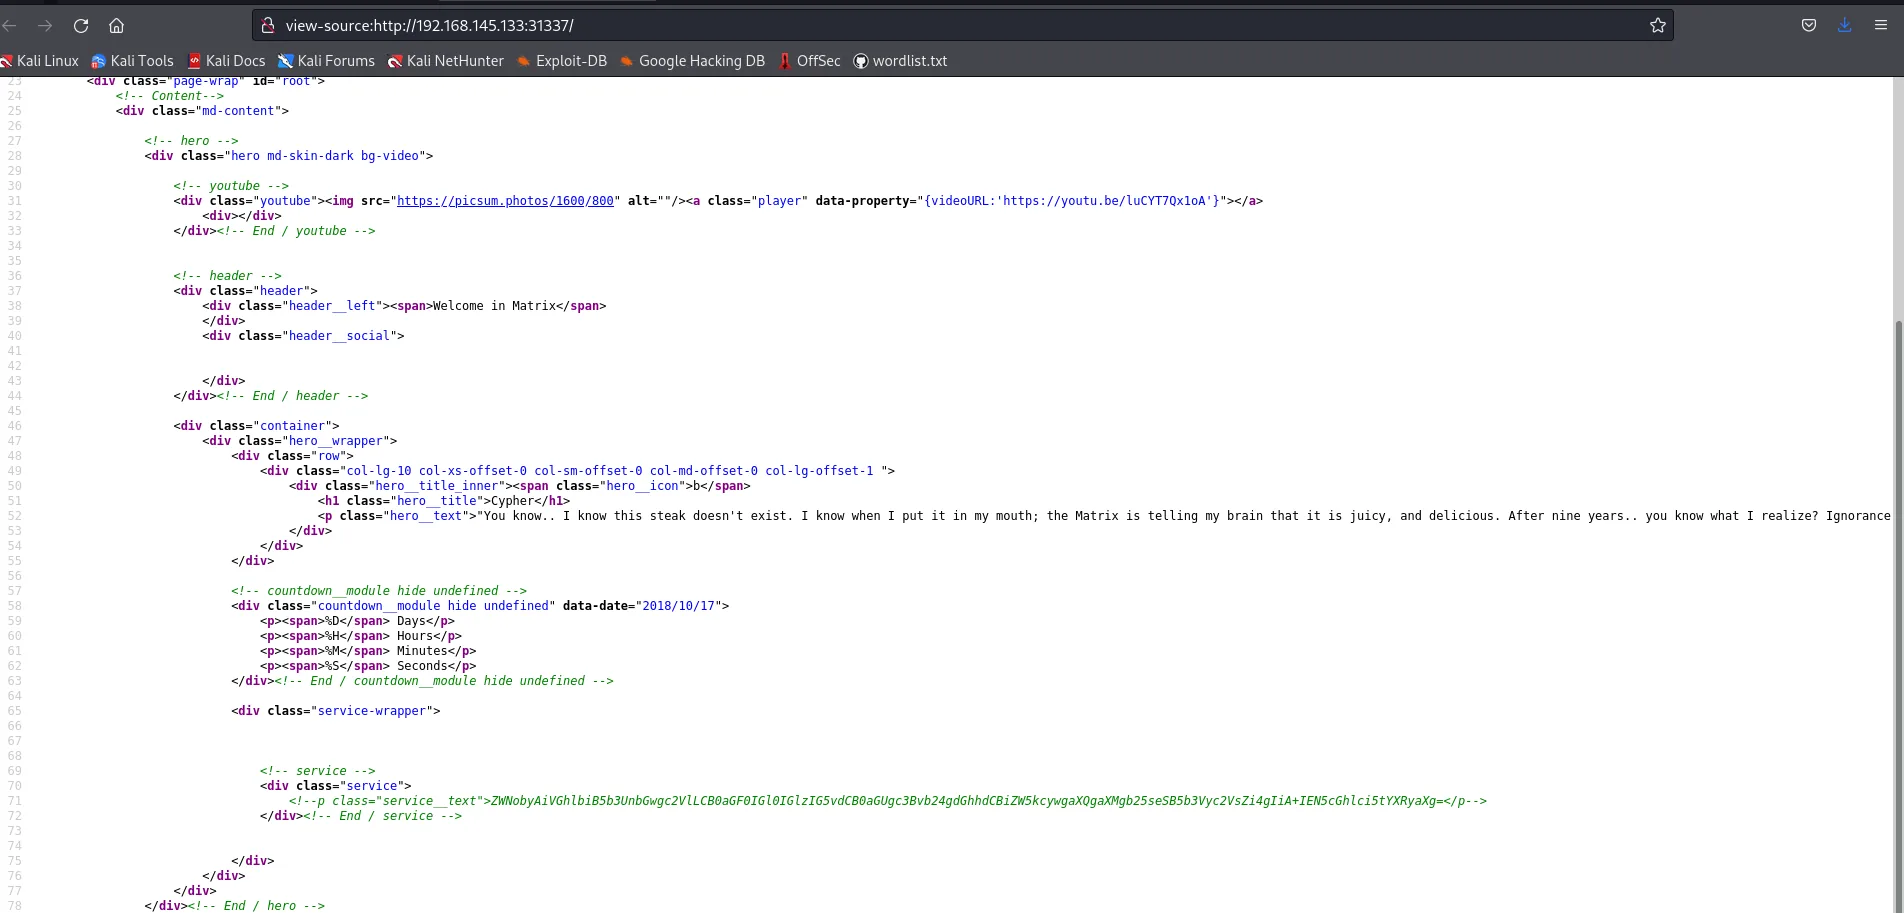The width and height of the screenshot is (1904, 913).
Task: Open the Firefox application menu
Action: (x=1881, y=25)
